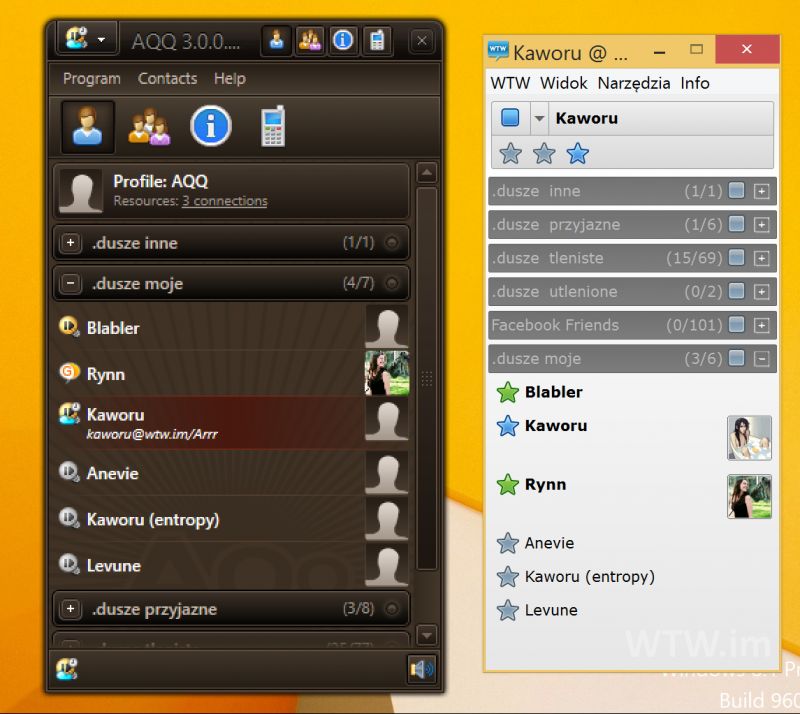Toggle blue square on Facebook Friends header
Image resolution: width=800 pixels, height=714 pixels.
[736, 325]
